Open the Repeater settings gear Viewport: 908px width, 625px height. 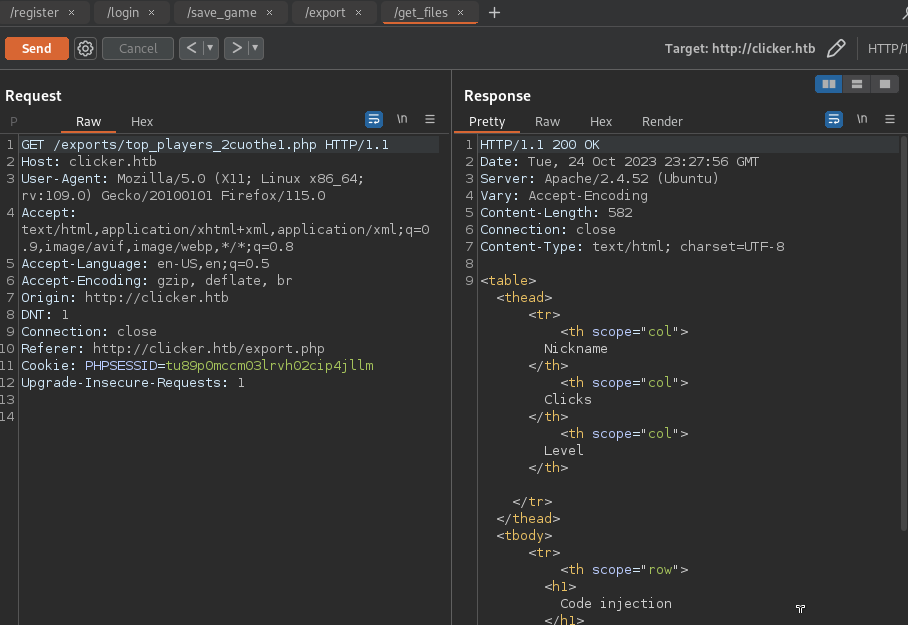pyautogui.click(x=86, y=48)
